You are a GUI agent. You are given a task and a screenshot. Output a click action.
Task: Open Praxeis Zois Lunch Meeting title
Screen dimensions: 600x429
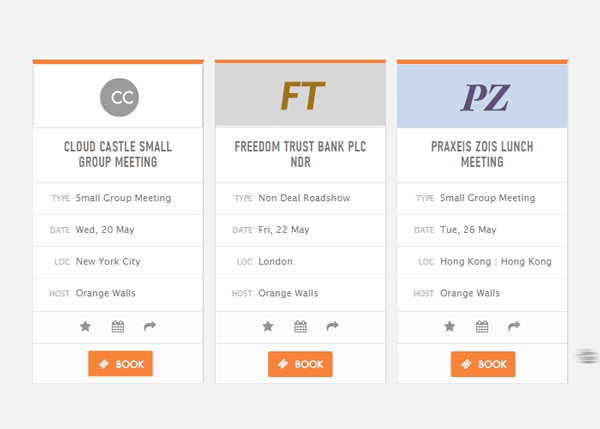click(482, 154)
